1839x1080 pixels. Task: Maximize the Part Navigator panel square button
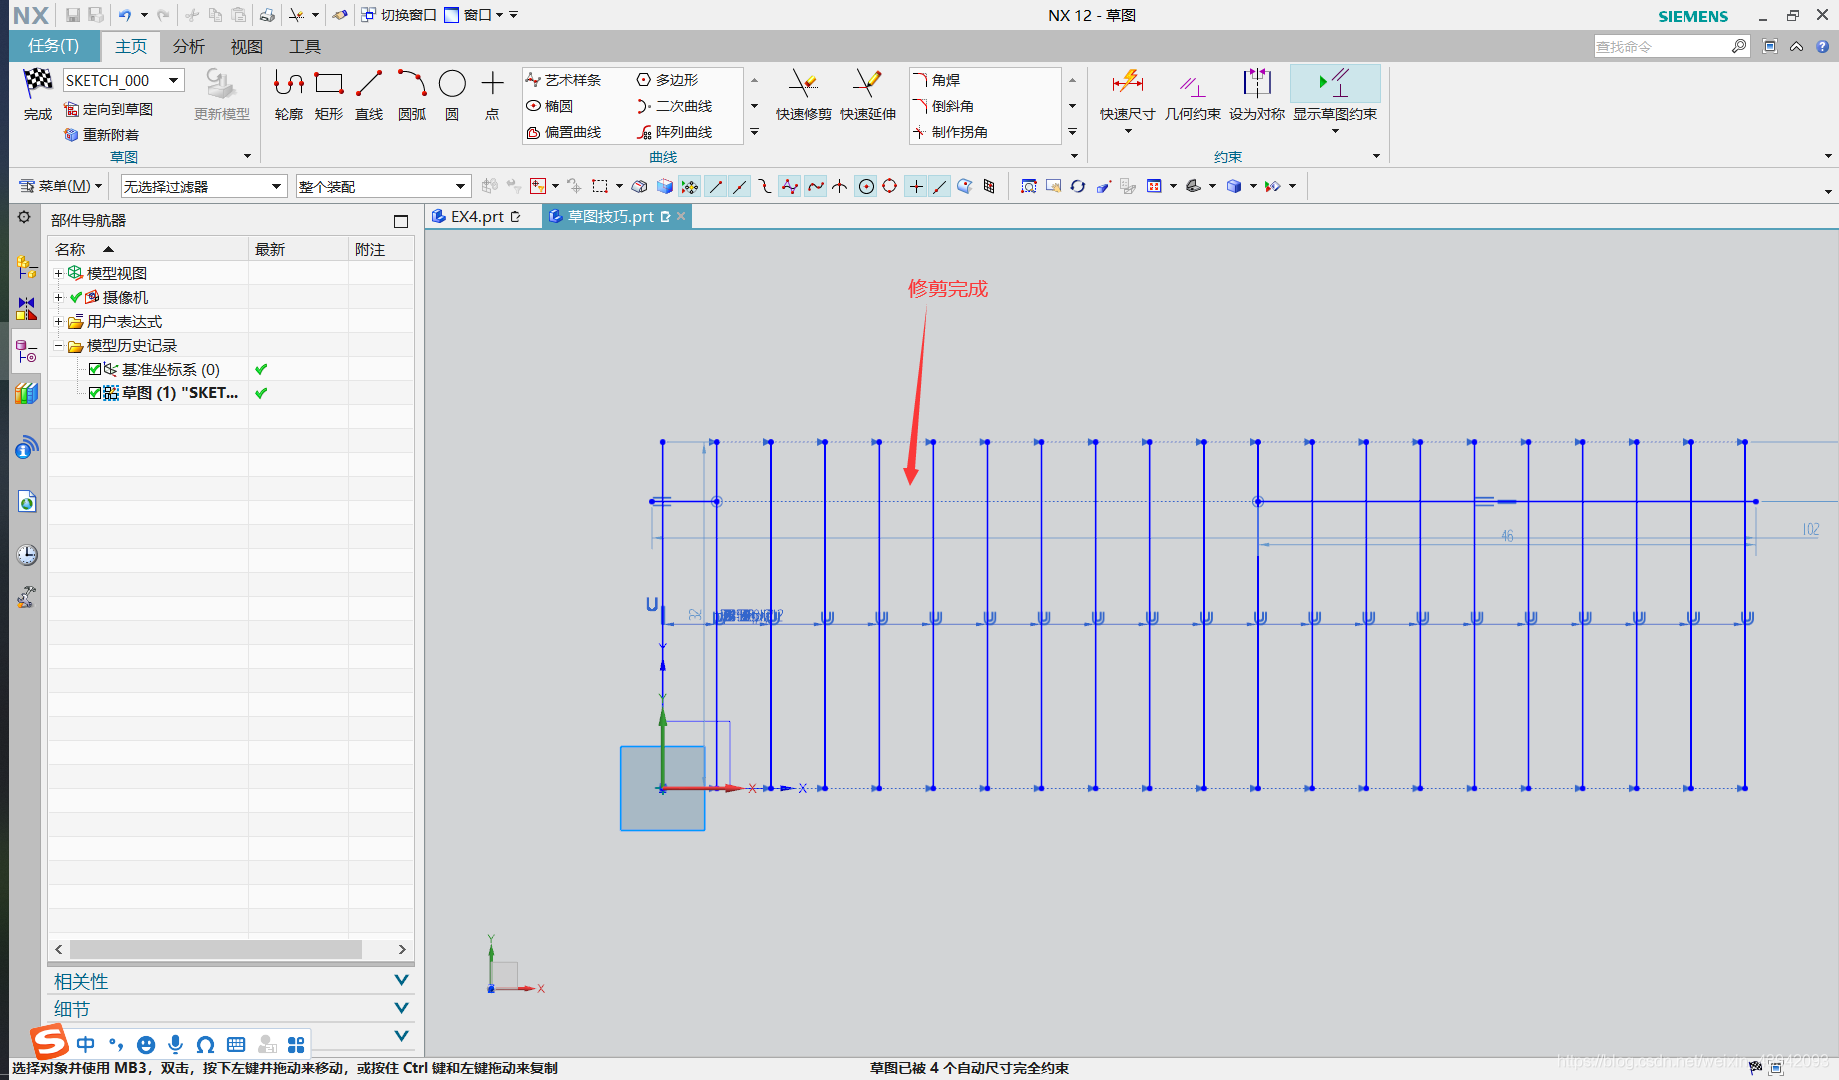coord(401,221)
